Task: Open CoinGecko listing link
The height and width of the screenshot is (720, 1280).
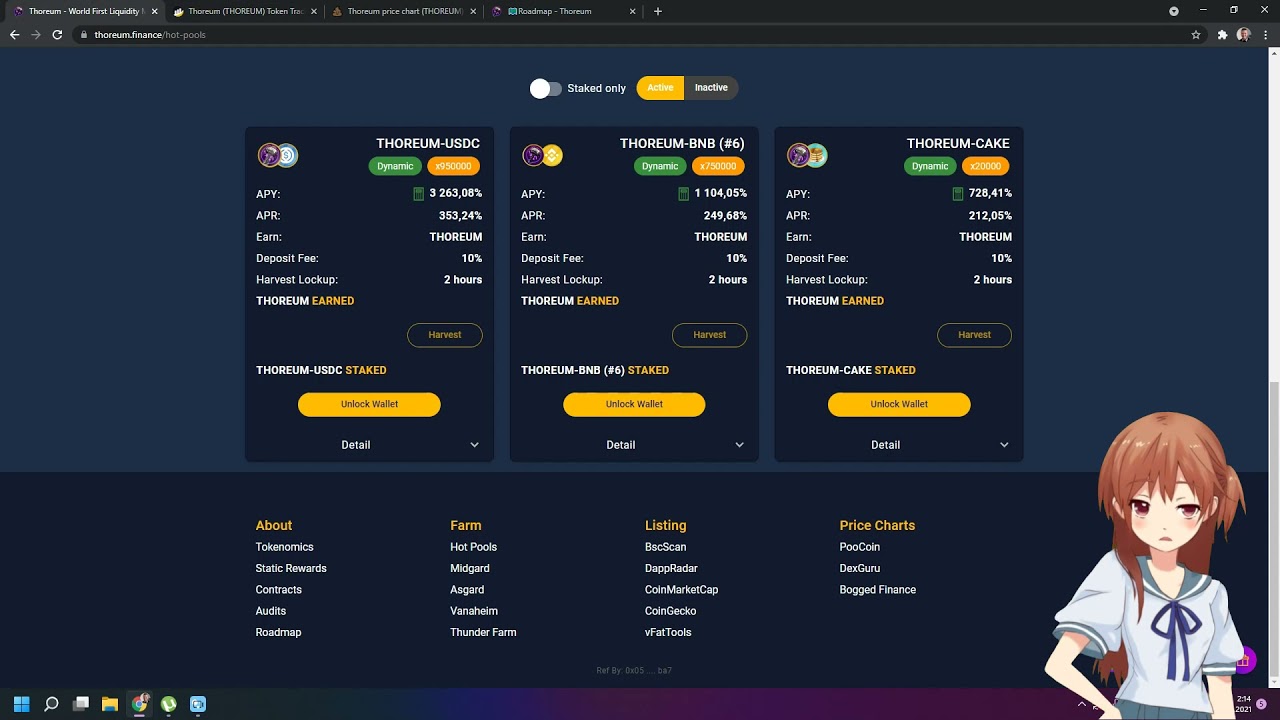Action: pos(670,611)
